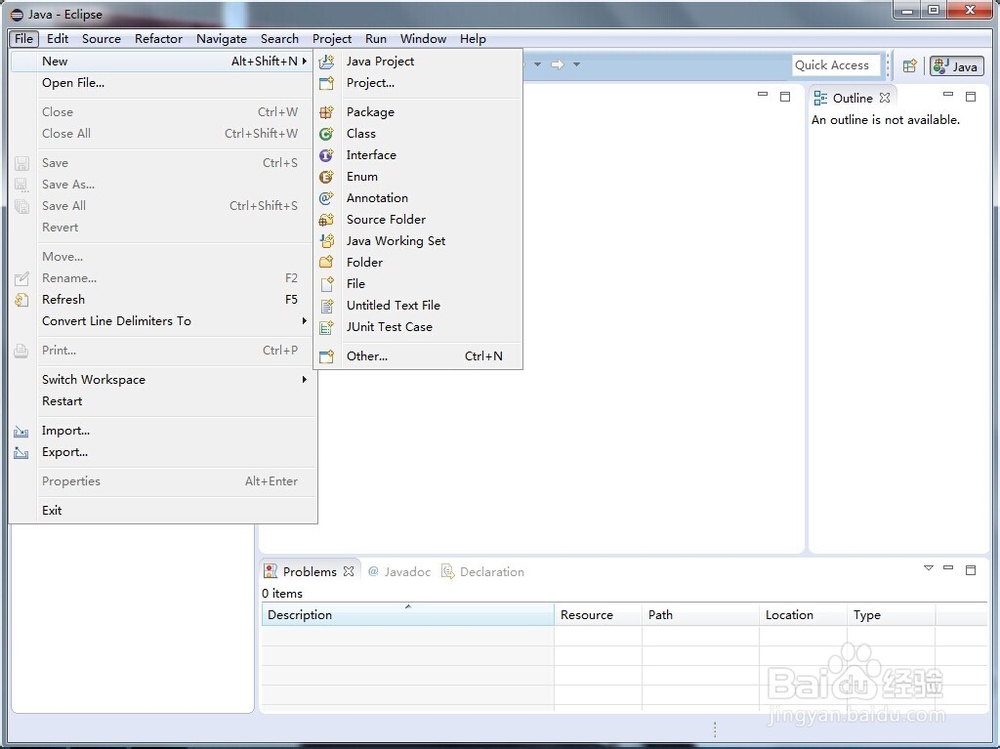Click the Path column header
1000x749 pixels.
(x=700, y=614)
